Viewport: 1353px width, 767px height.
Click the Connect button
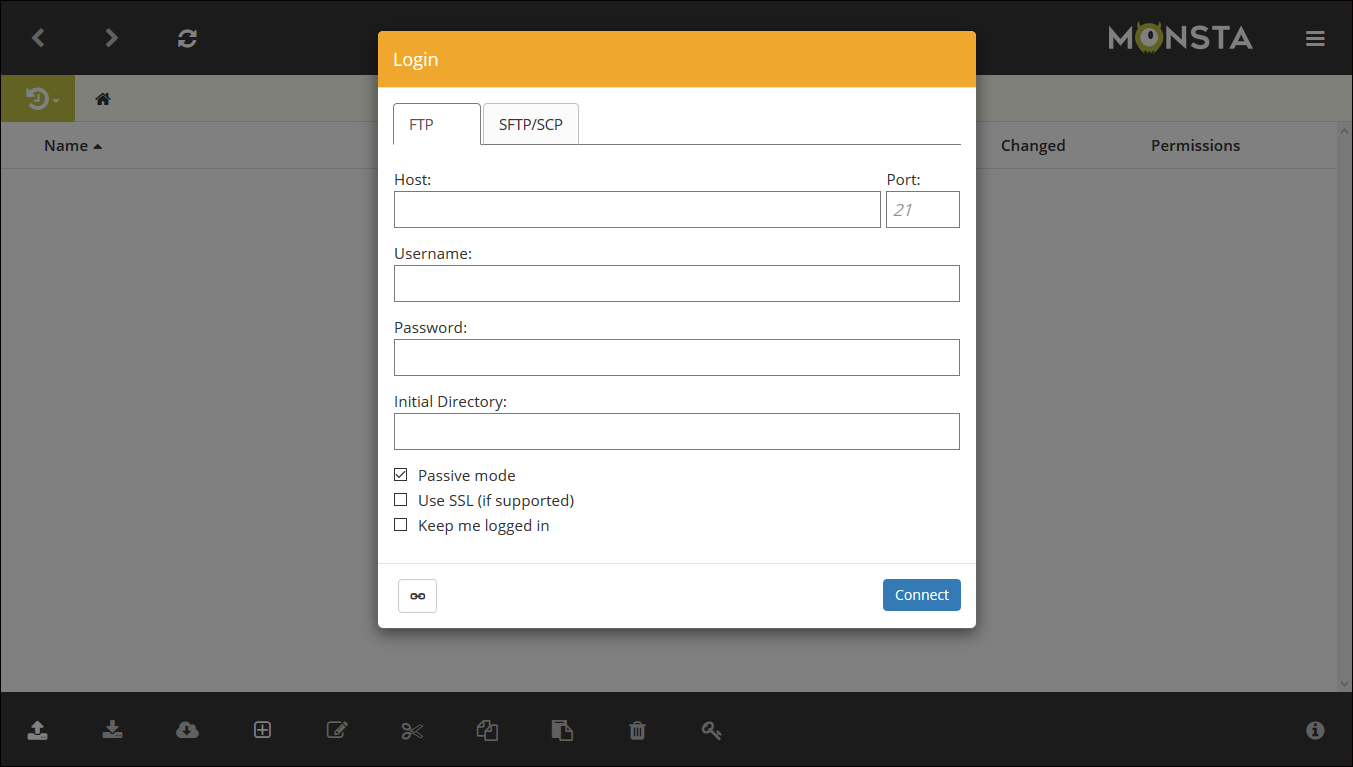(x=922, y=595)
